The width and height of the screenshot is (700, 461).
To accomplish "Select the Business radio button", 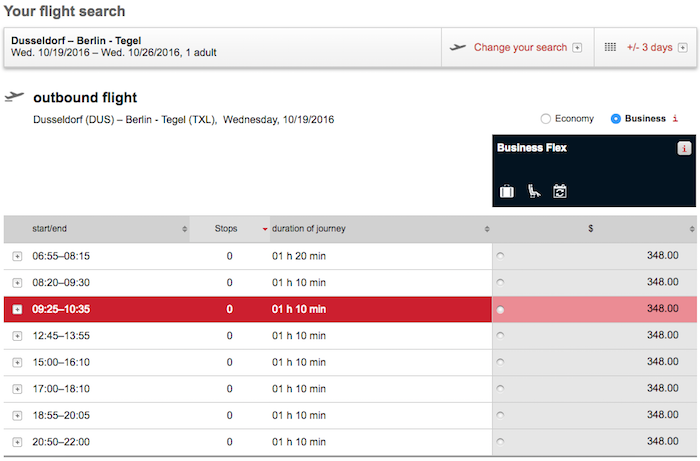I will (616, 119).
